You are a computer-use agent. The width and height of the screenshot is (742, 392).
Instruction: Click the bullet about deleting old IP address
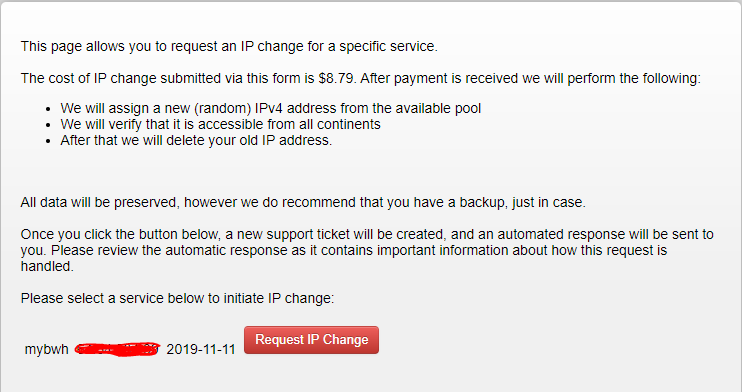pyautogui.click(x=196, y=141)
